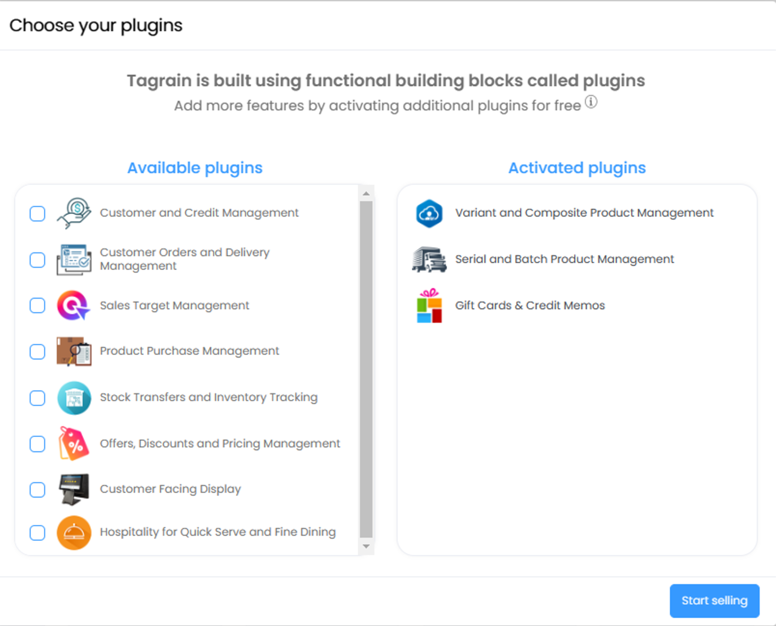Screen dimensions: 776x626
Task: Tick the Sales Target Management checkbox
Action: point(37,306)
